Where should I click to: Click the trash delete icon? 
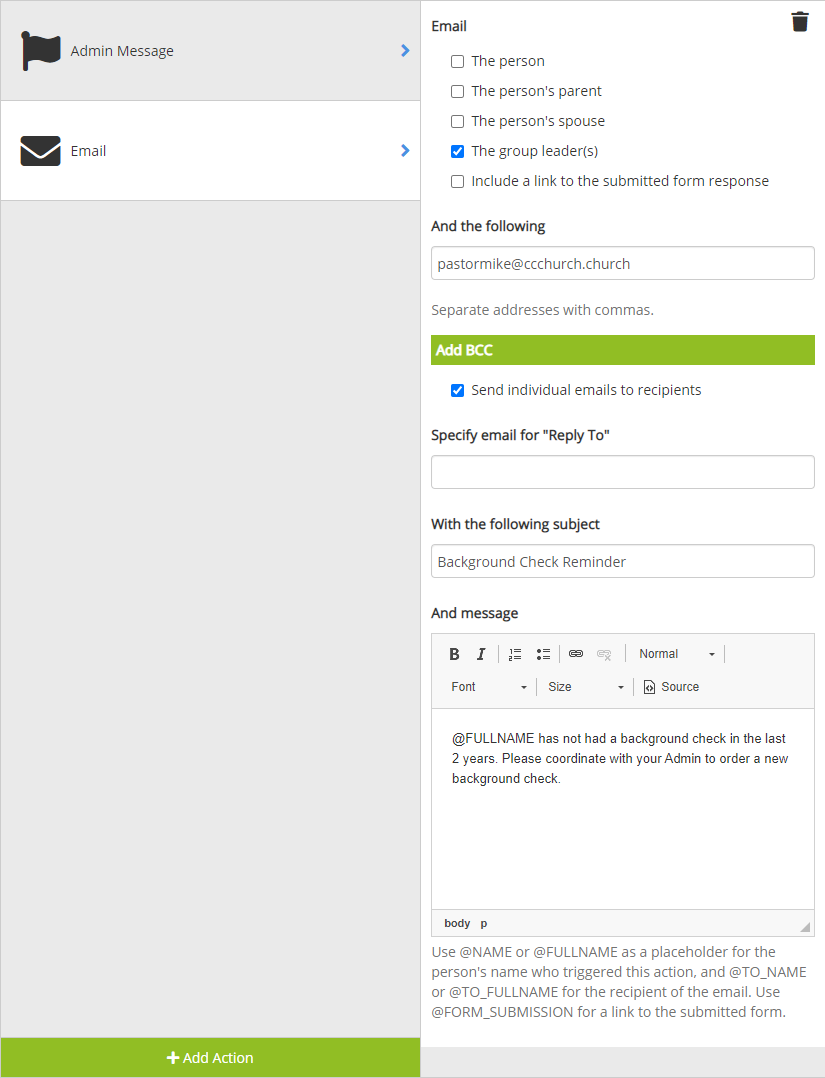(799, 22)
